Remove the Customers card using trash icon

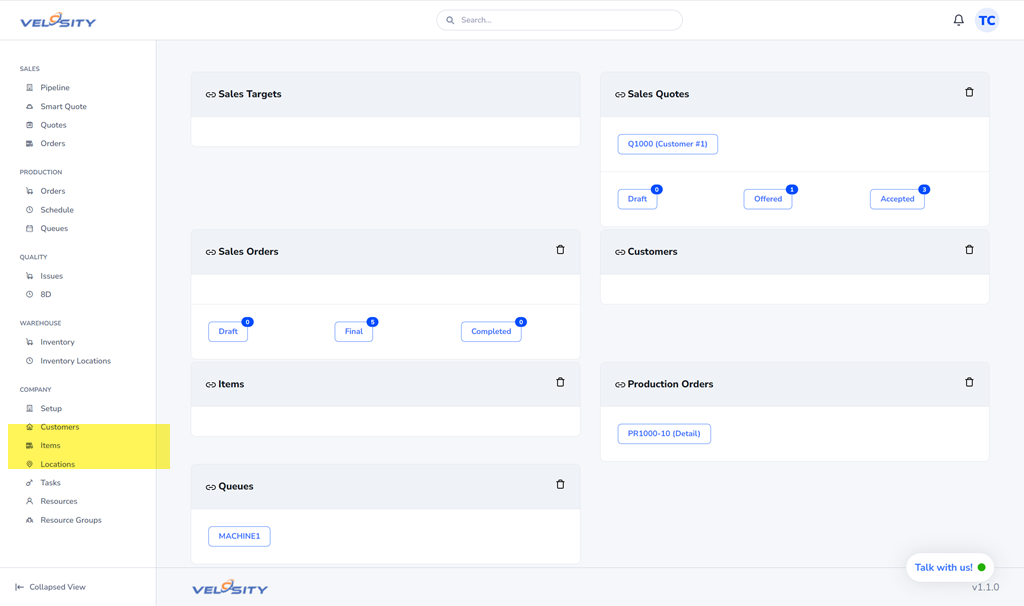click(x=969, y=250)
